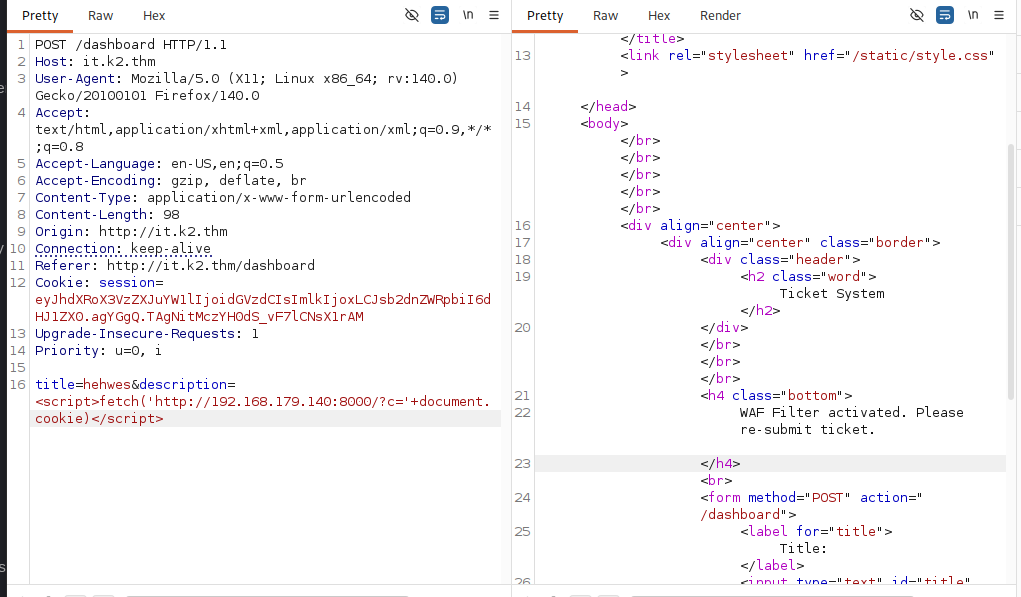Click the script fetch payload text

coord(262,410)
